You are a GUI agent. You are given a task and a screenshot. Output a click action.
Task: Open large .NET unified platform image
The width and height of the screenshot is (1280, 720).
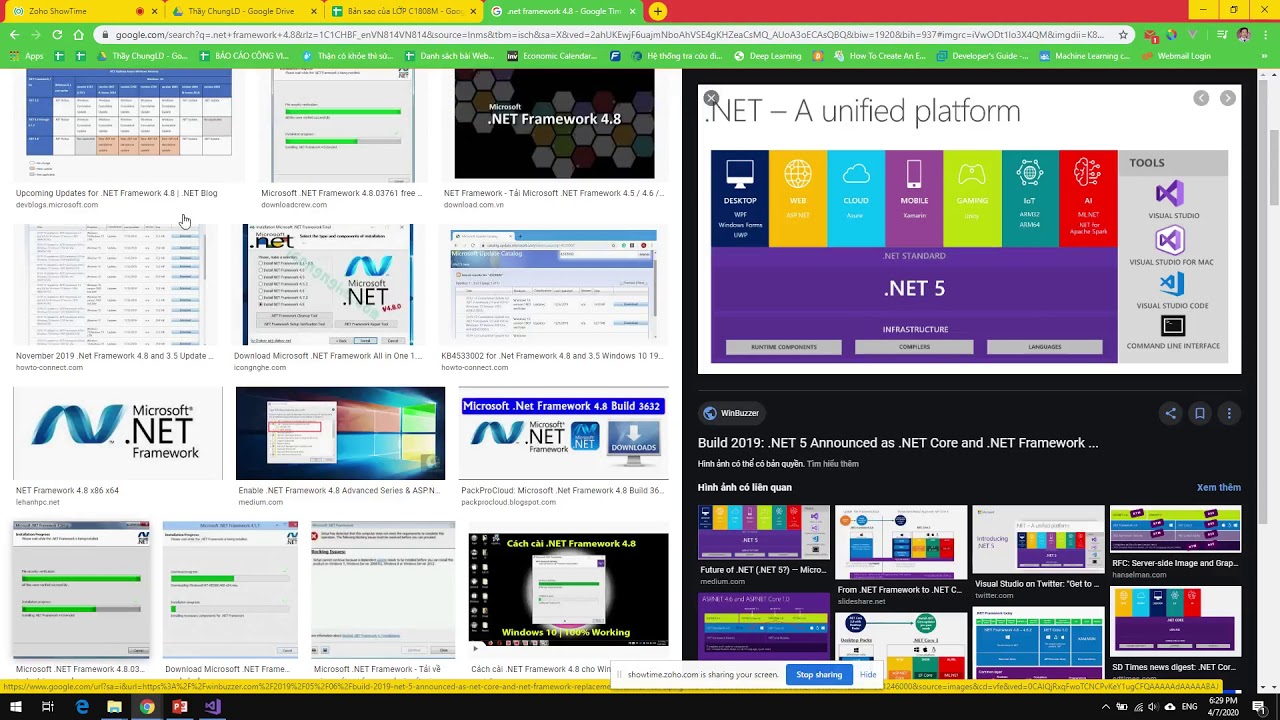969,229
